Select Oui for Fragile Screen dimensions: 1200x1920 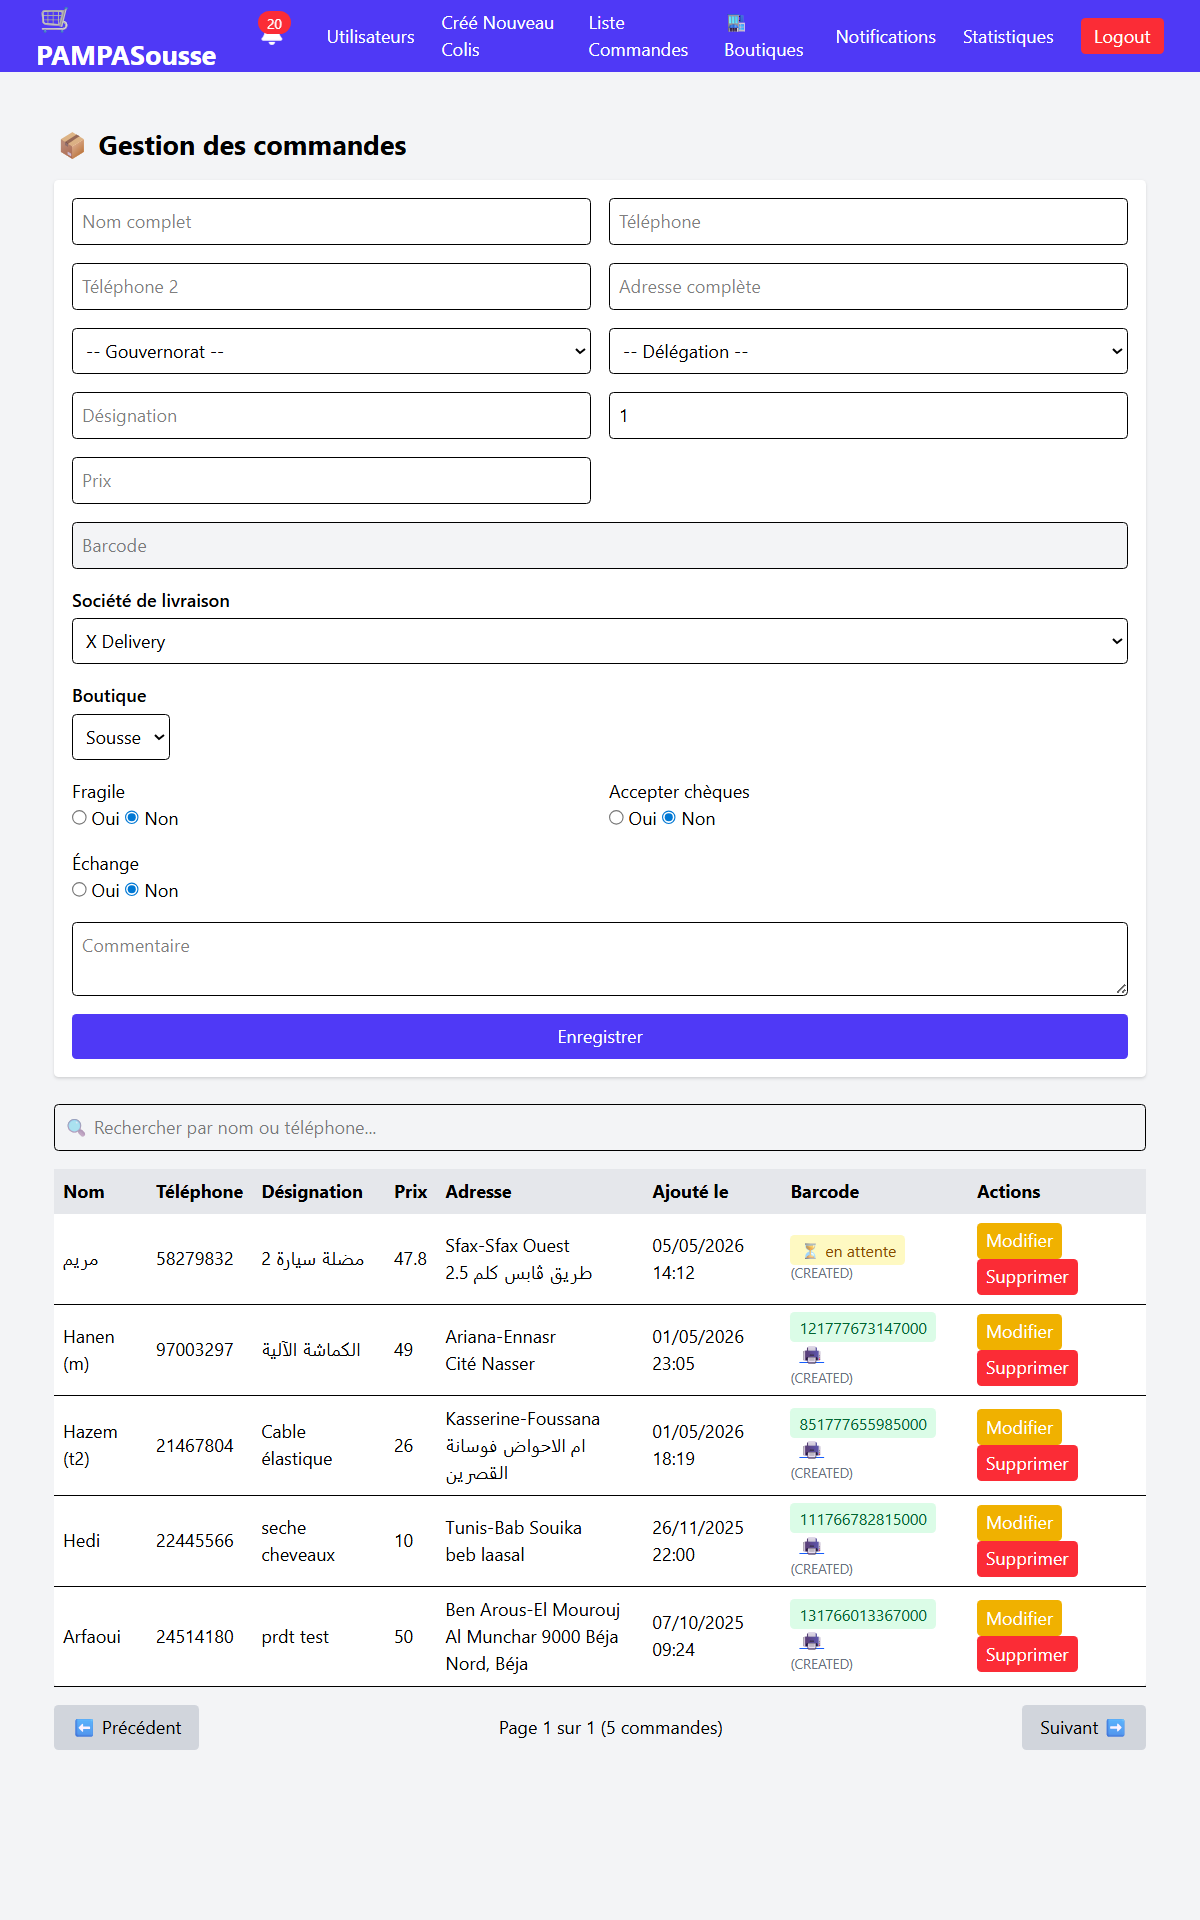point(79,818)
